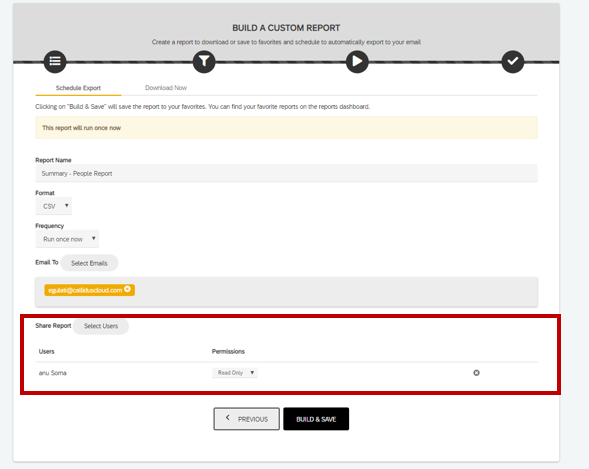Remove egulati@calliduscloud.com email chip

127,289
